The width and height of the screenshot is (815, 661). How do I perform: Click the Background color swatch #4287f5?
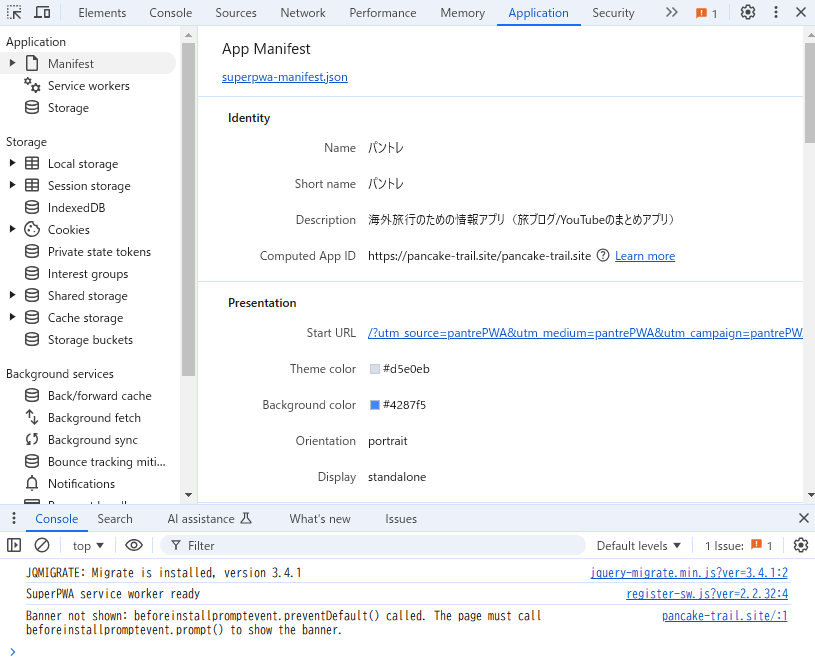tap(374, 405)
